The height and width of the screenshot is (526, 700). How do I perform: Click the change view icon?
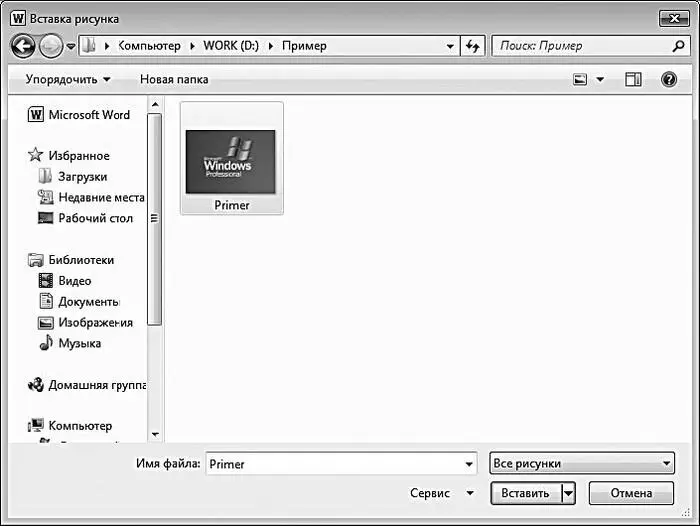pos(580,79)
